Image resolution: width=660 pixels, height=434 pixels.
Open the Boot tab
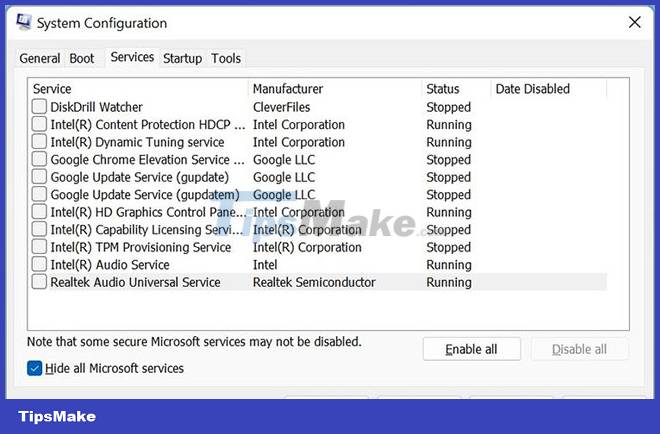[x=82, y=58]
